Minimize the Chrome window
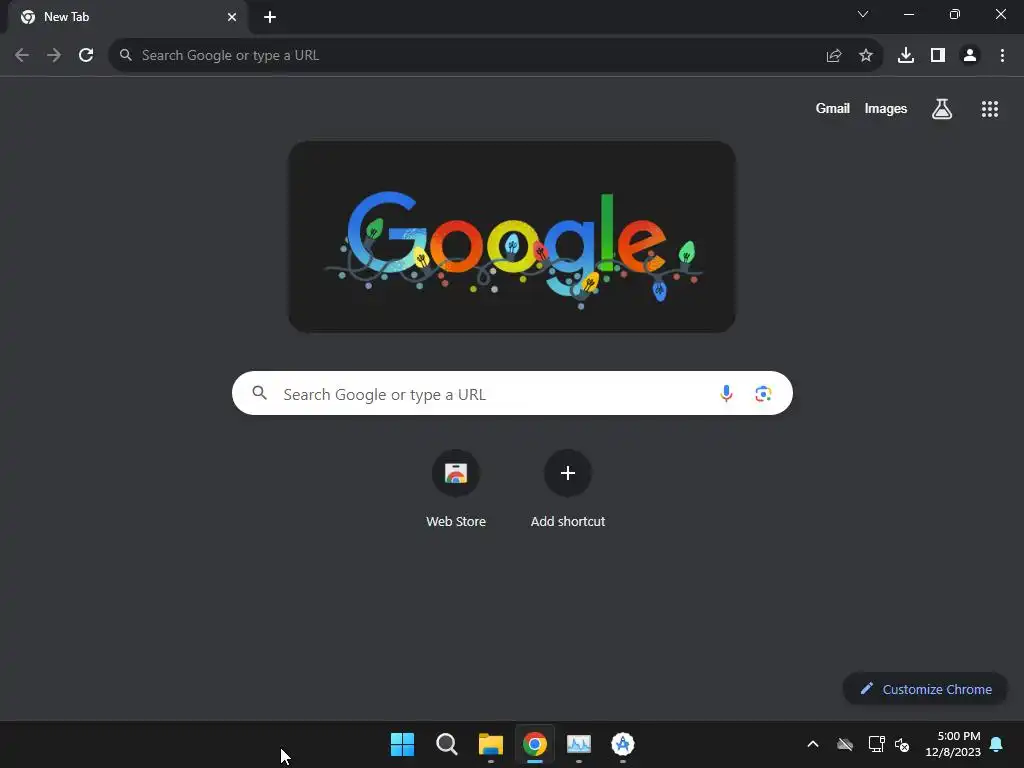1024x768 pixels. 908,14
